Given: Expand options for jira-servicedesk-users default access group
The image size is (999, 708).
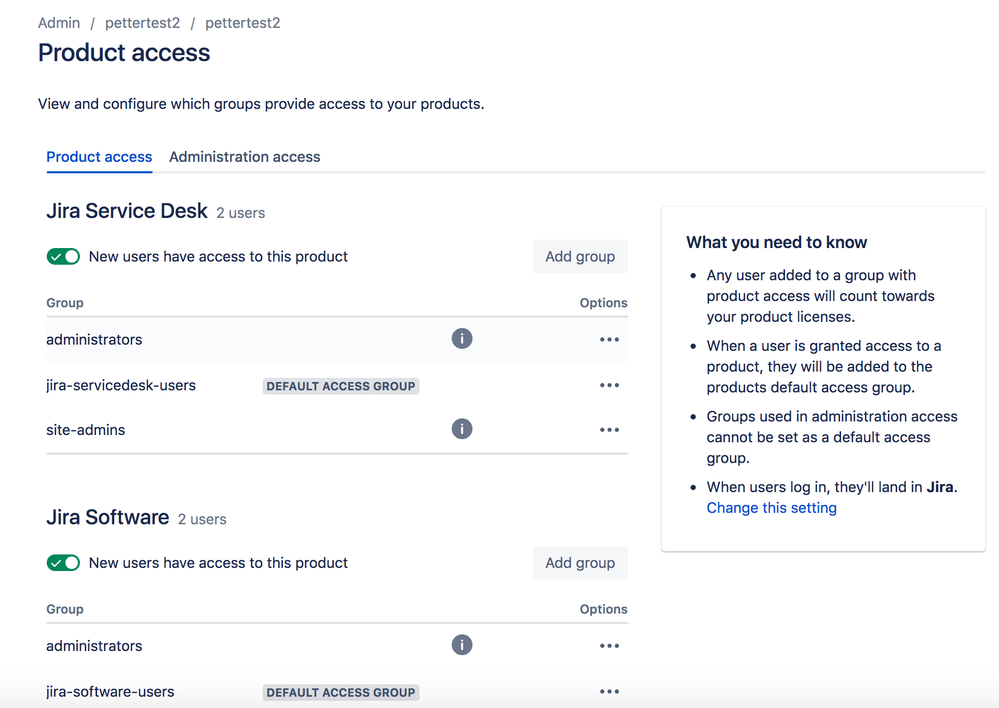Looking at the screenshot, I should 609,384.
